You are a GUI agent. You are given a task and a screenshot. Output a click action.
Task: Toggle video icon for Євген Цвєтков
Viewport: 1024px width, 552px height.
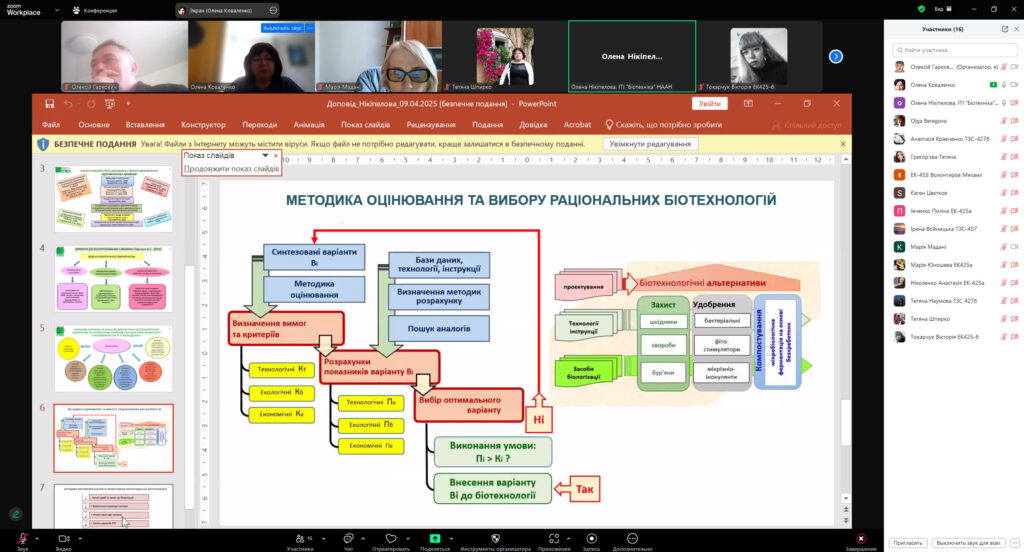1014,193
